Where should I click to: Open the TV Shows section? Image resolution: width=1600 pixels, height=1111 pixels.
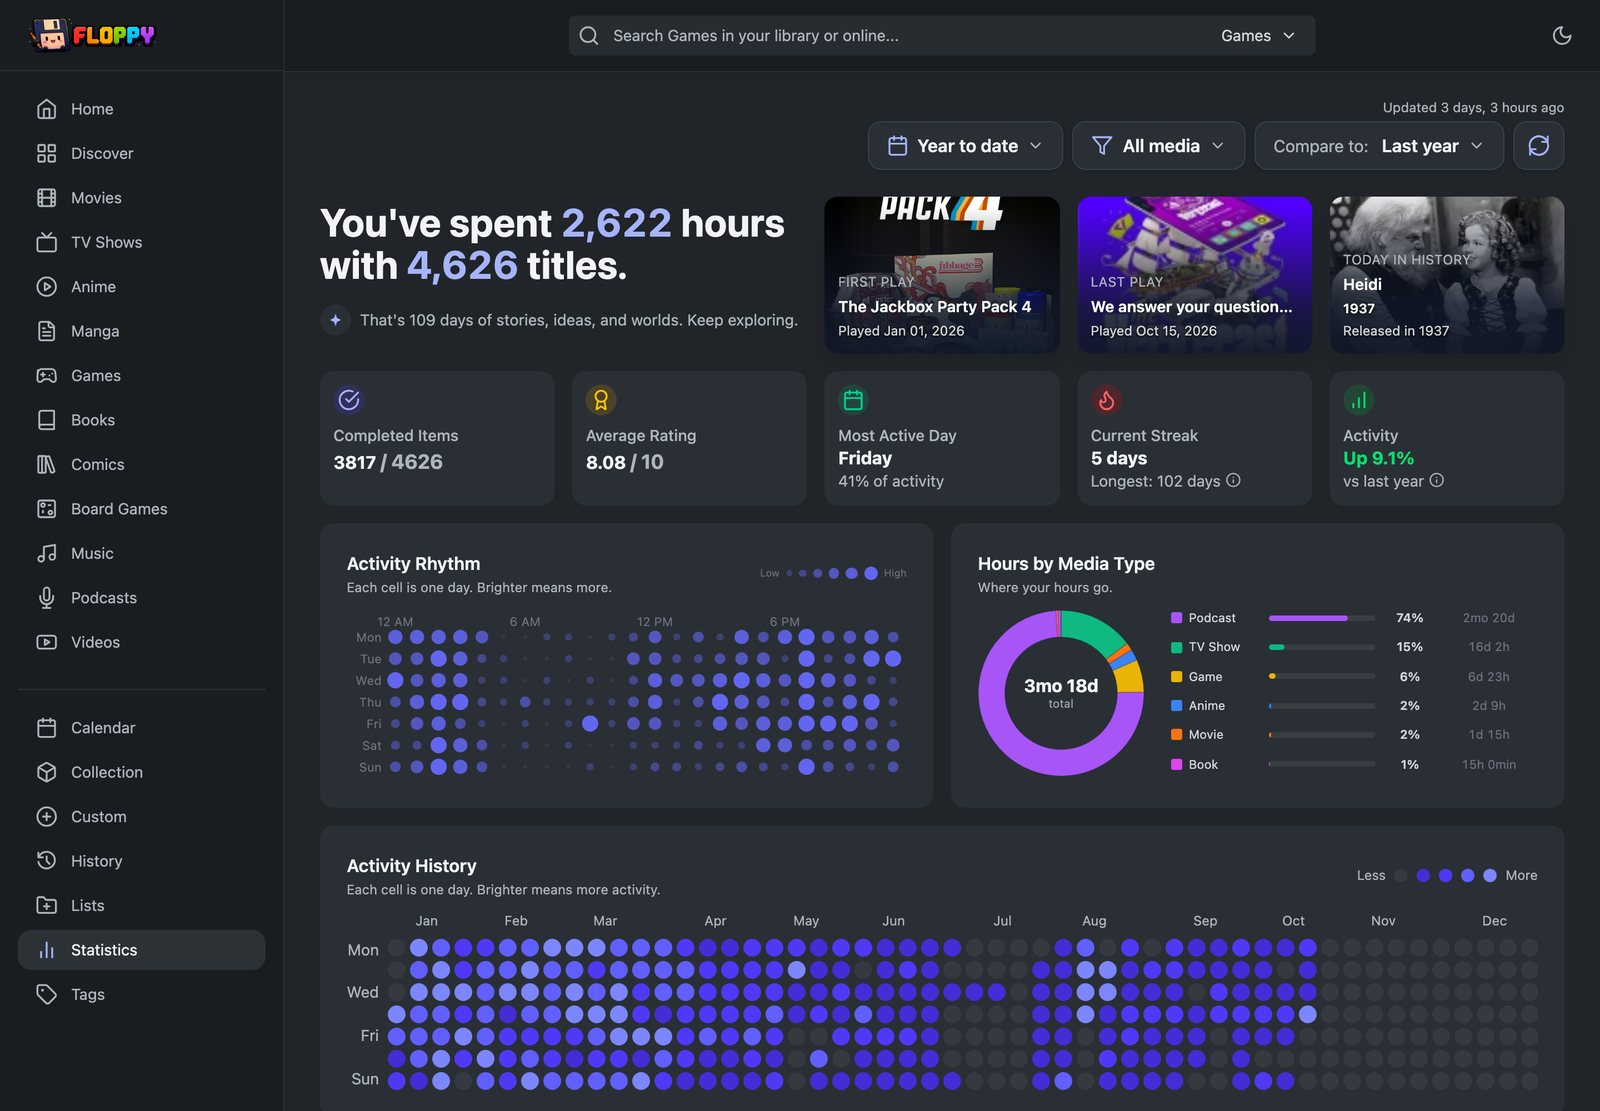click(x=141, y=242)
